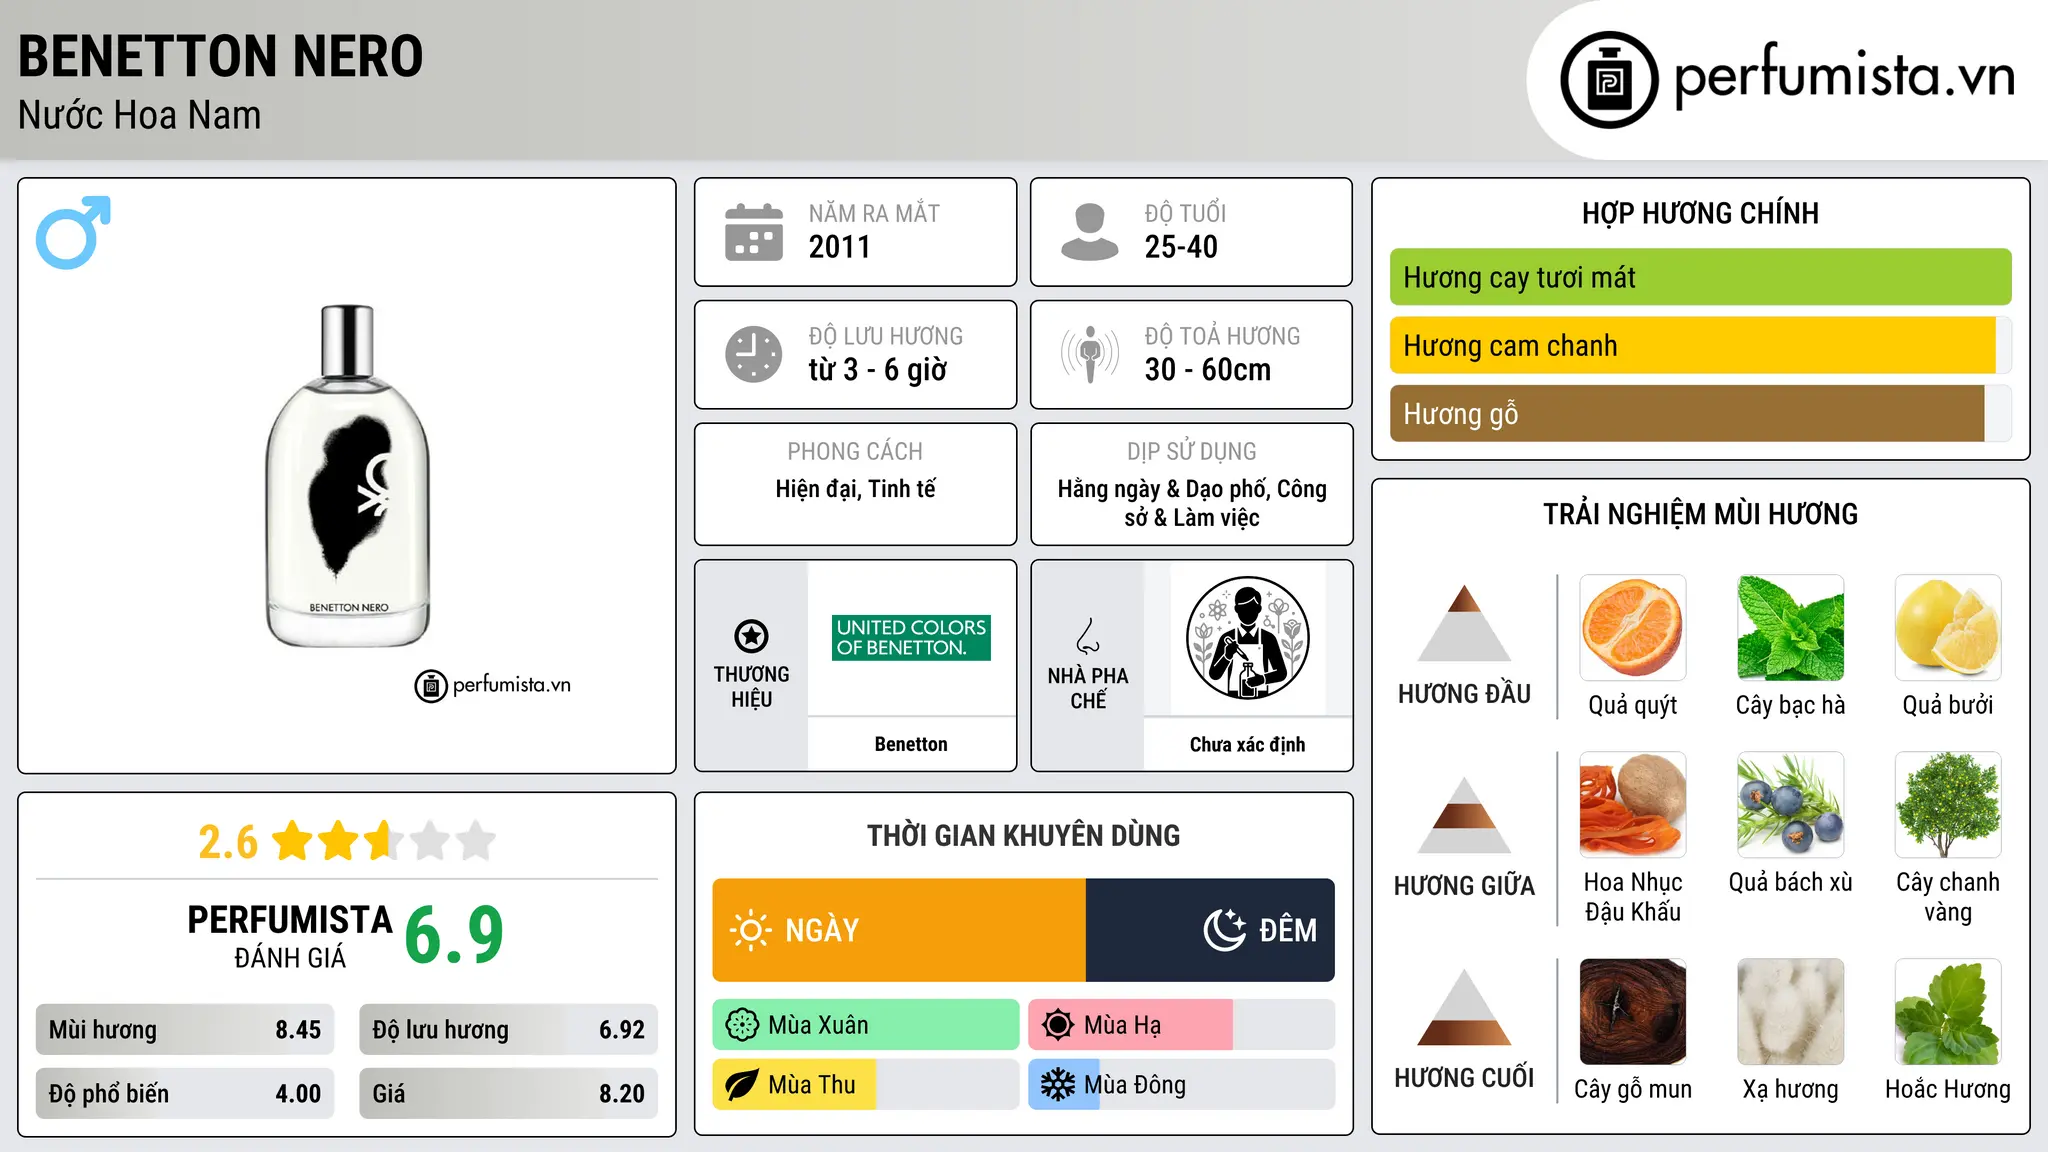The height and width of the screenshot is (1152, 2048).
Task: Click the perfumista.vn site name in header
Action: 1844,77
